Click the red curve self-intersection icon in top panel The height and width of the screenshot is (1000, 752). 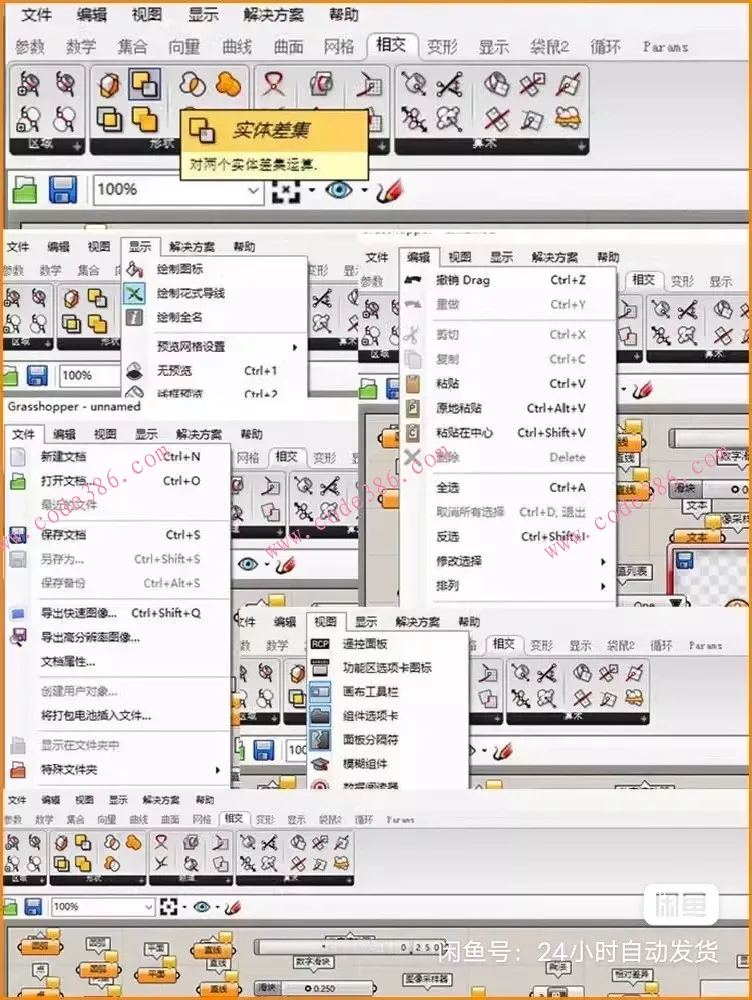(274, 84)
